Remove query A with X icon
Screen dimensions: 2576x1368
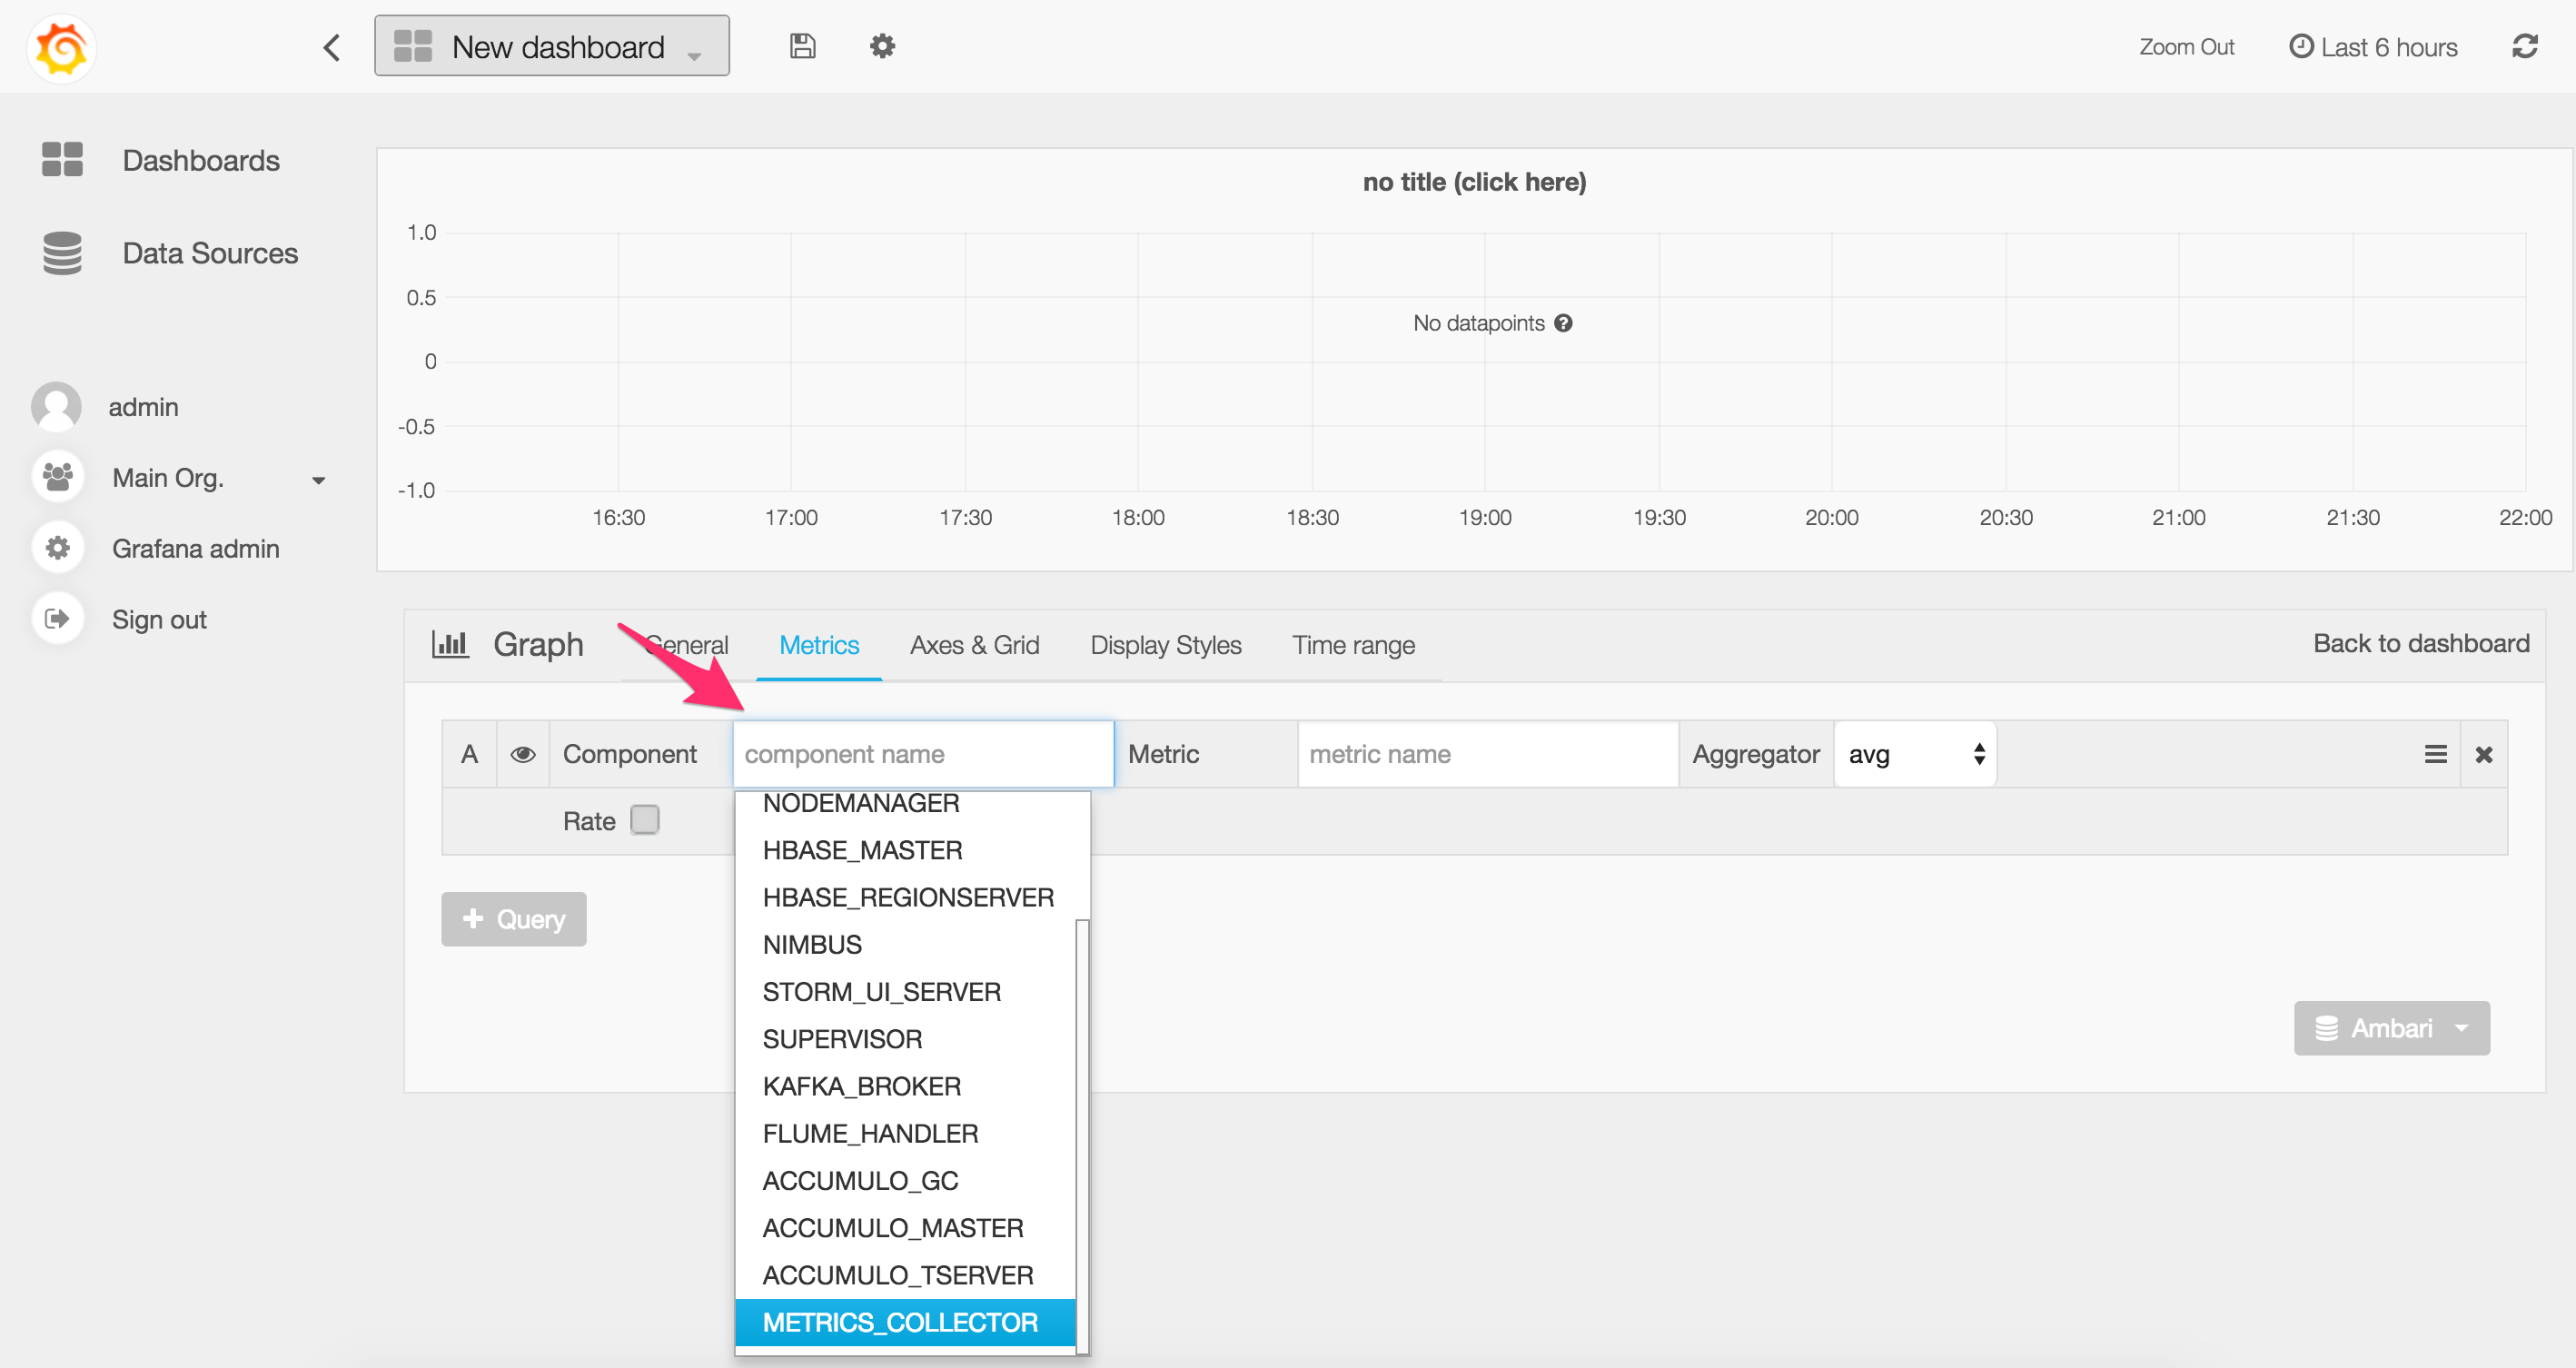coord(2483,754)
